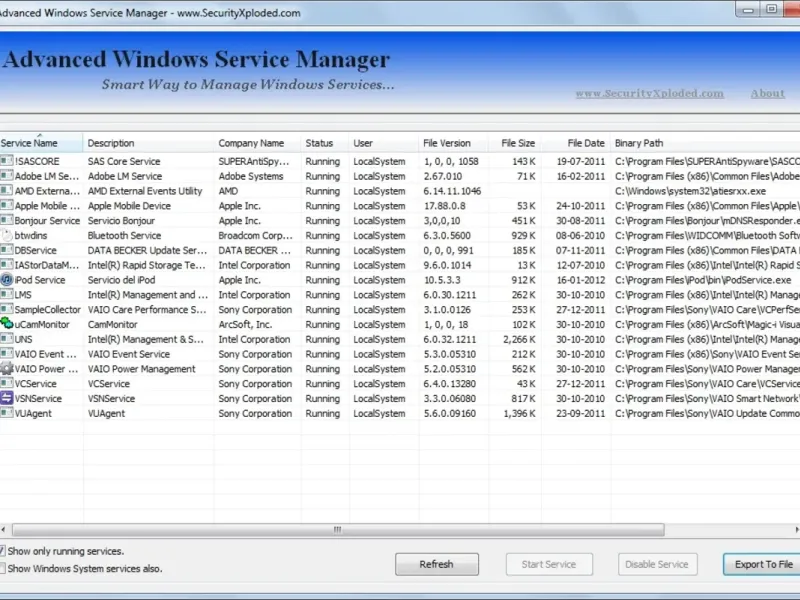Select the VAIO Care Performance description cell

point(147,309)
